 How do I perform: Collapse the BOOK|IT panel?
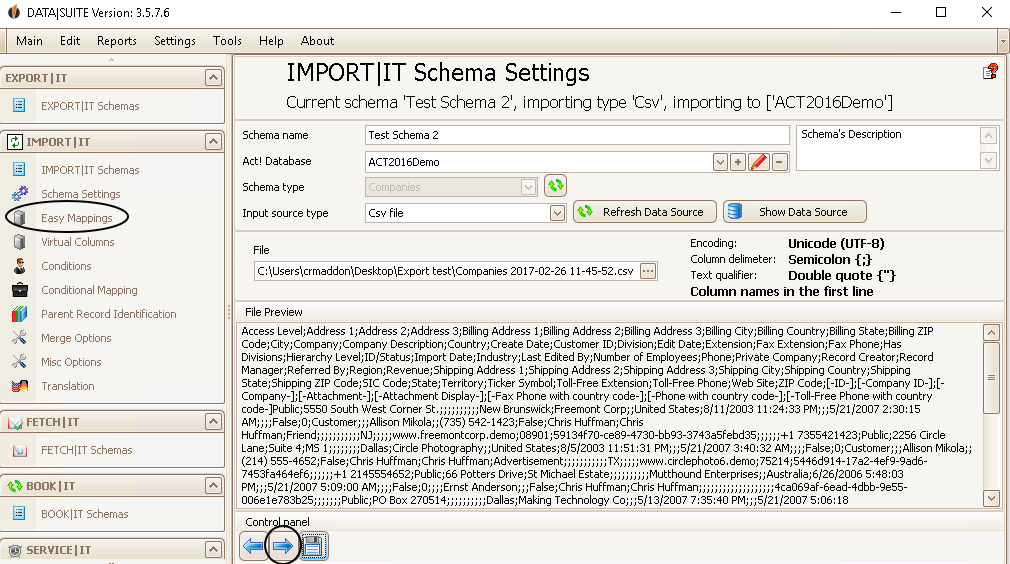tap(213, 485)
